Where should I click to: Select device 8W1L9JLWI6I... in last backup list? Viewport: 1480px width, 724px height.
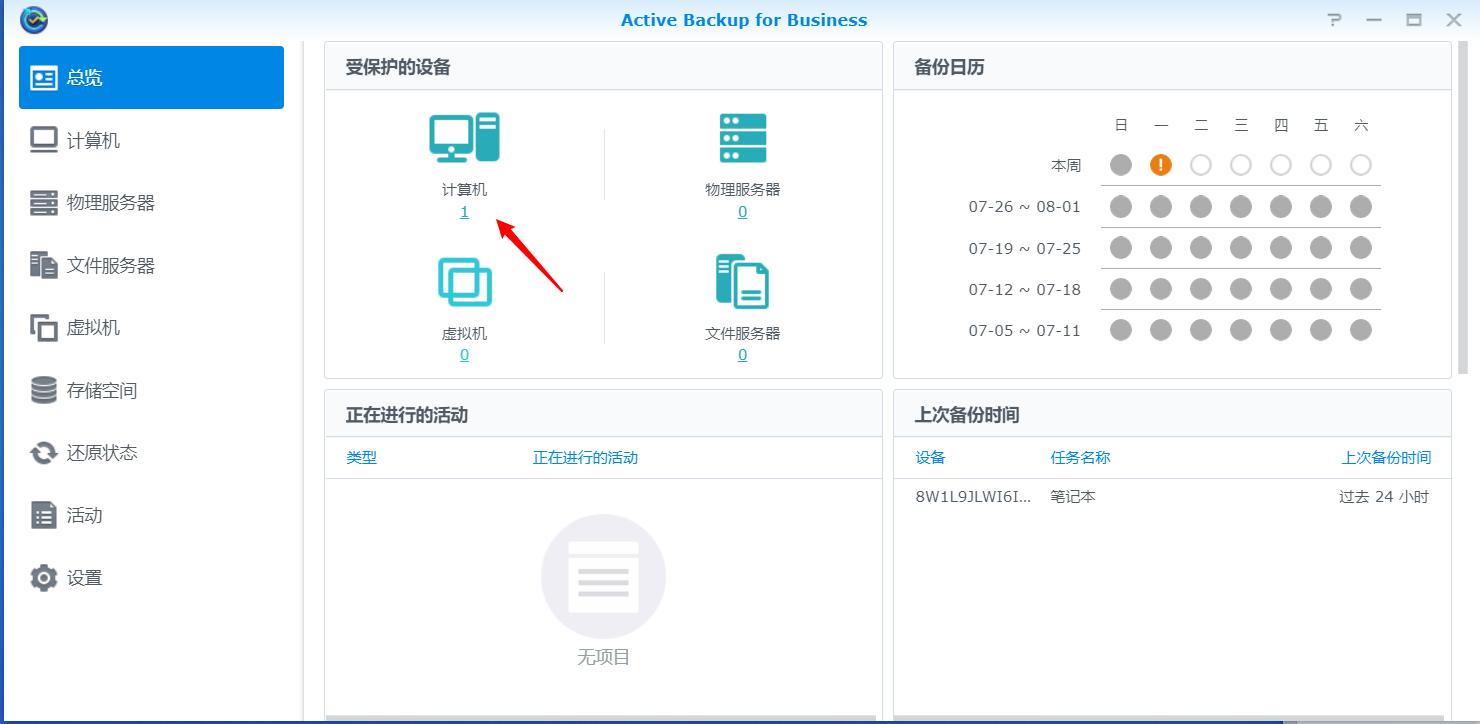tap(973, 497)
